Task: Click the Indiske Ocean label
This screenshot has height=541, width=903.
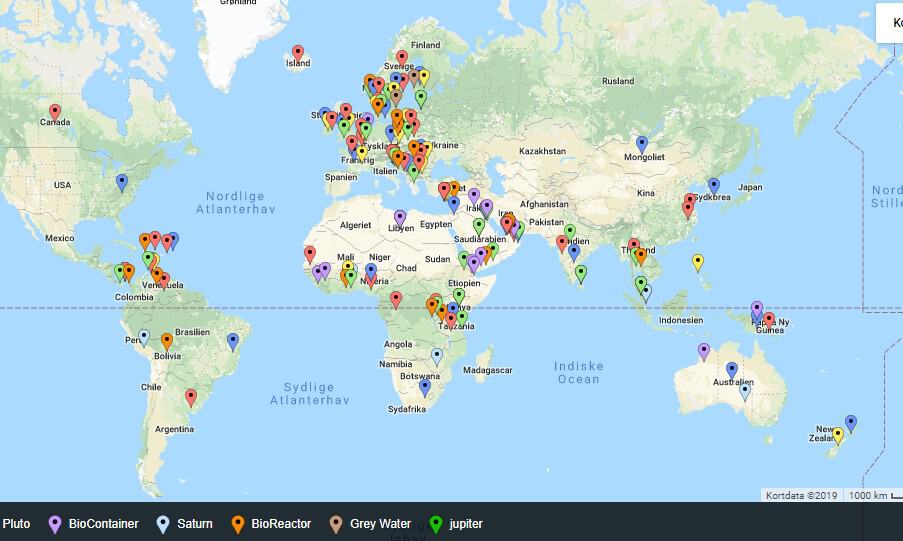Action: 579,373
